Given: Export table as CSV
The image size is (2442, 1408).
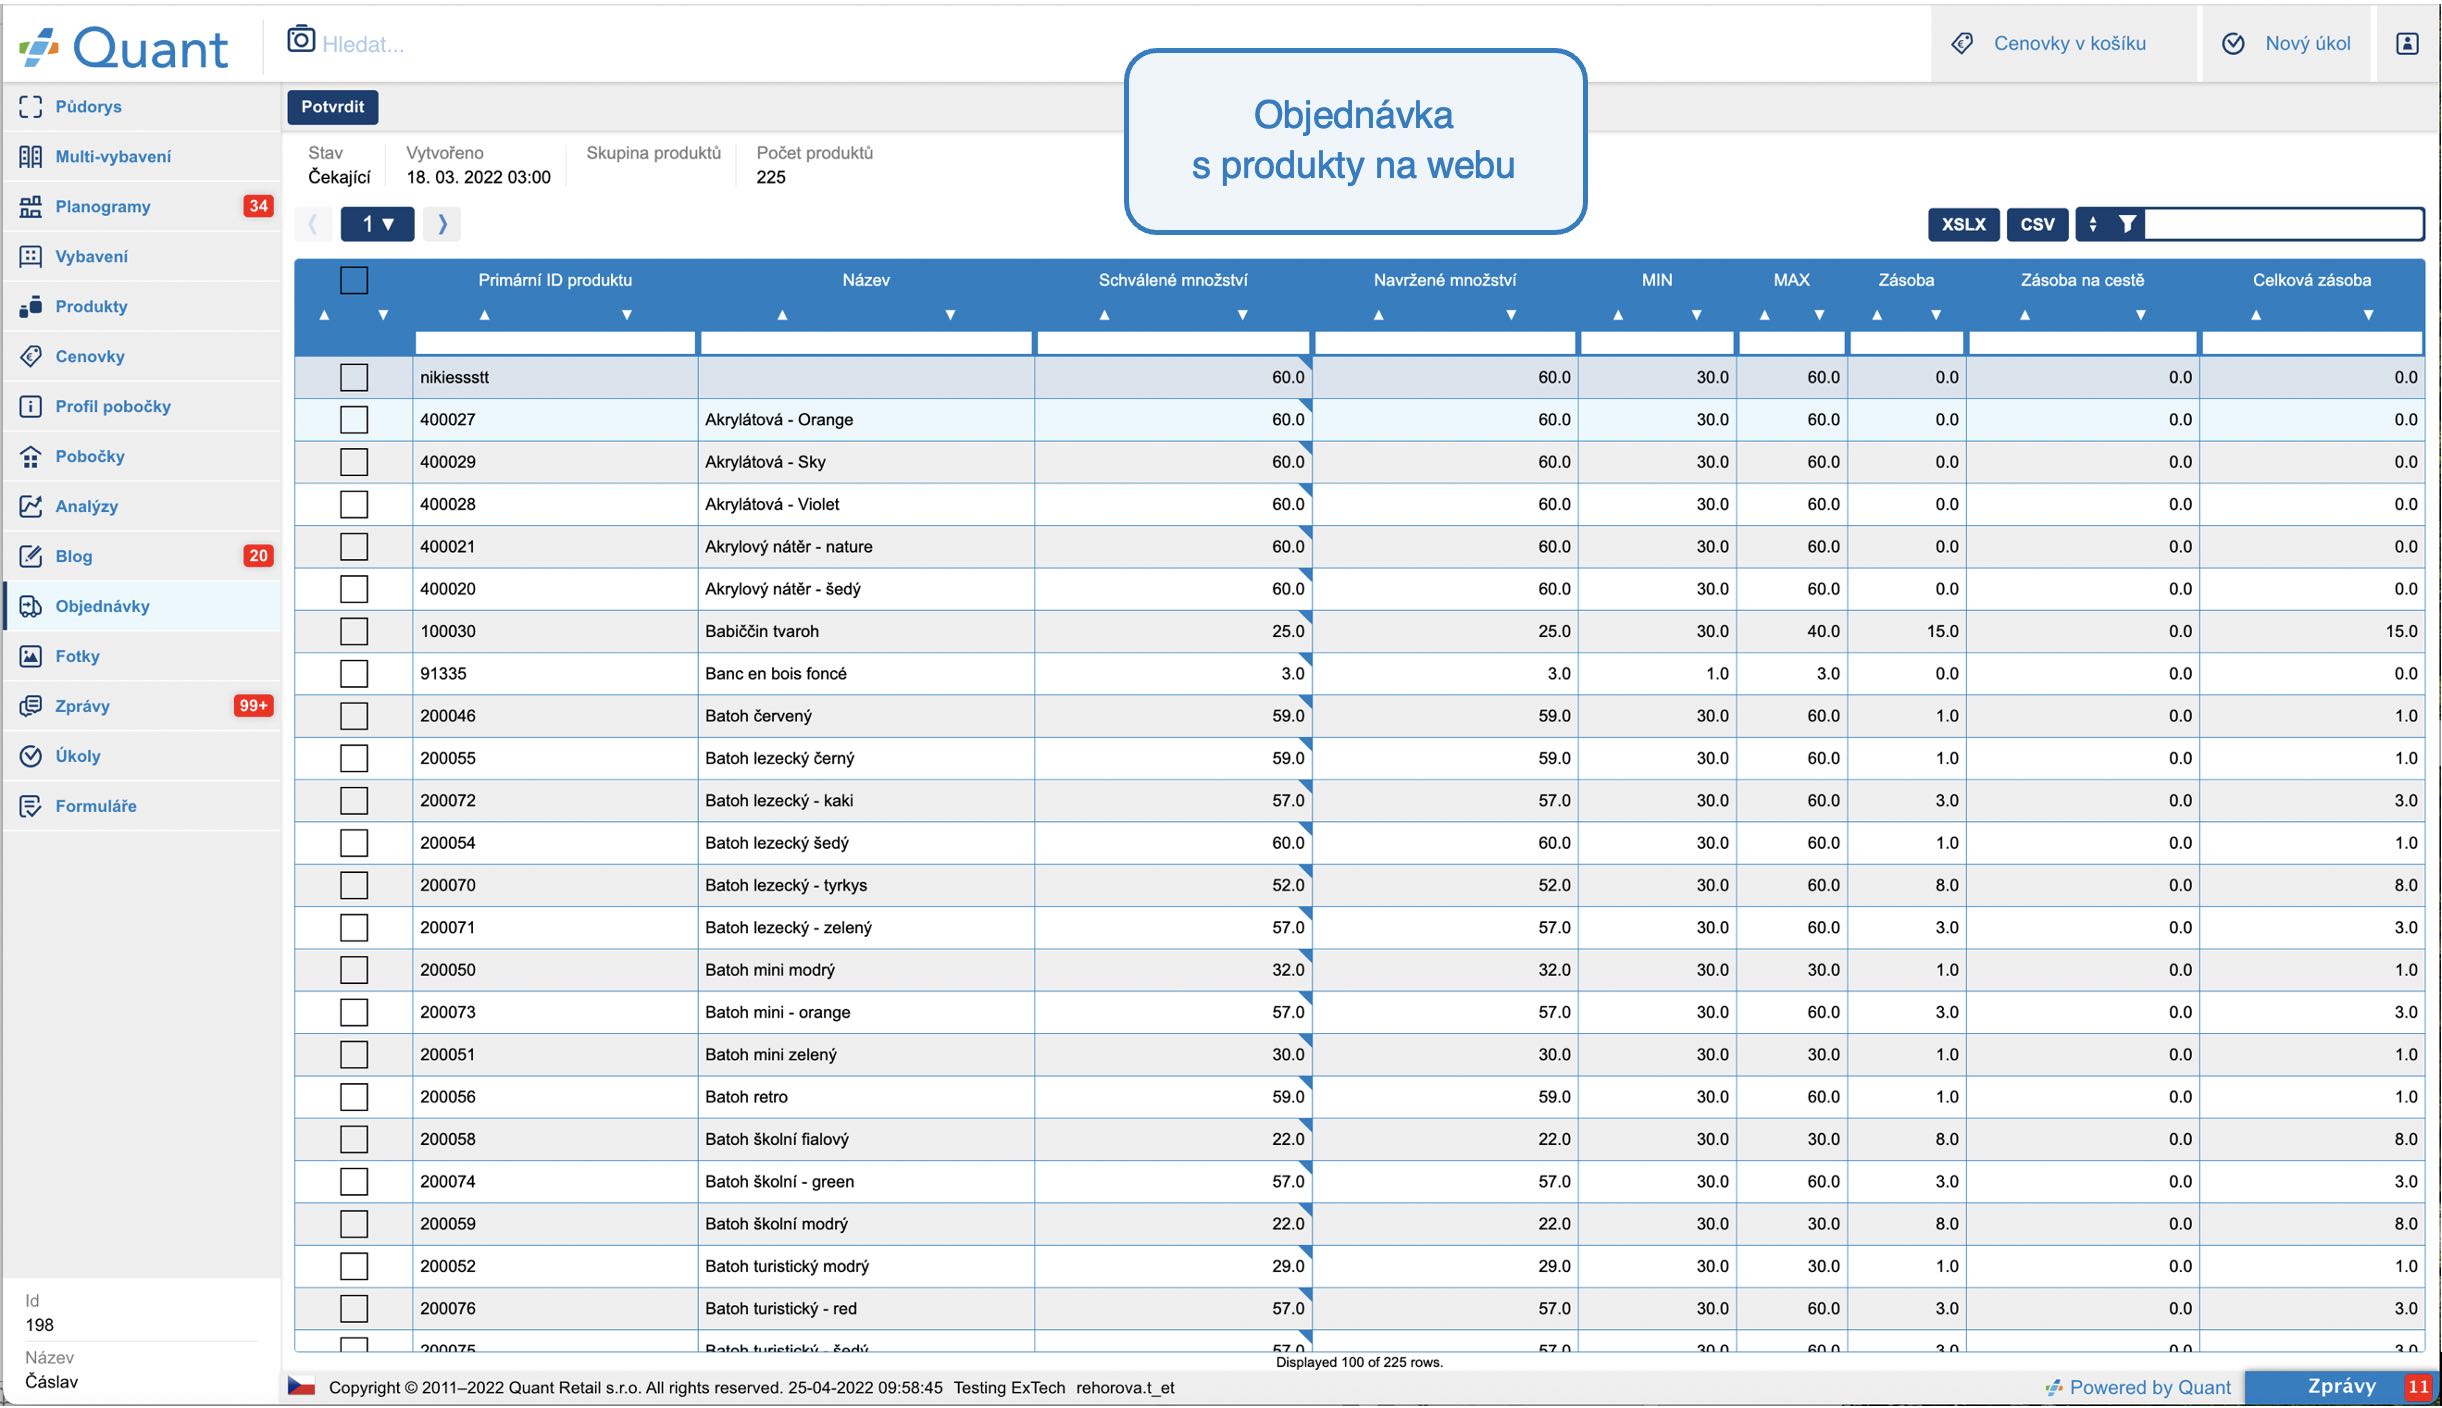Looking at the screenshot, I should click(2037, 224).
